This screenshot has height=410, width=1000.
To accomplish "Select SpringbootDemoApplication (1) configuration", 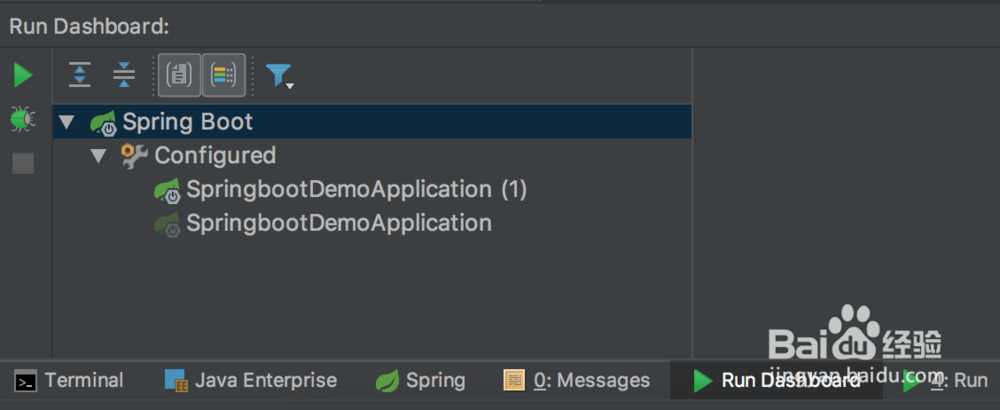I will click(356, 189).
